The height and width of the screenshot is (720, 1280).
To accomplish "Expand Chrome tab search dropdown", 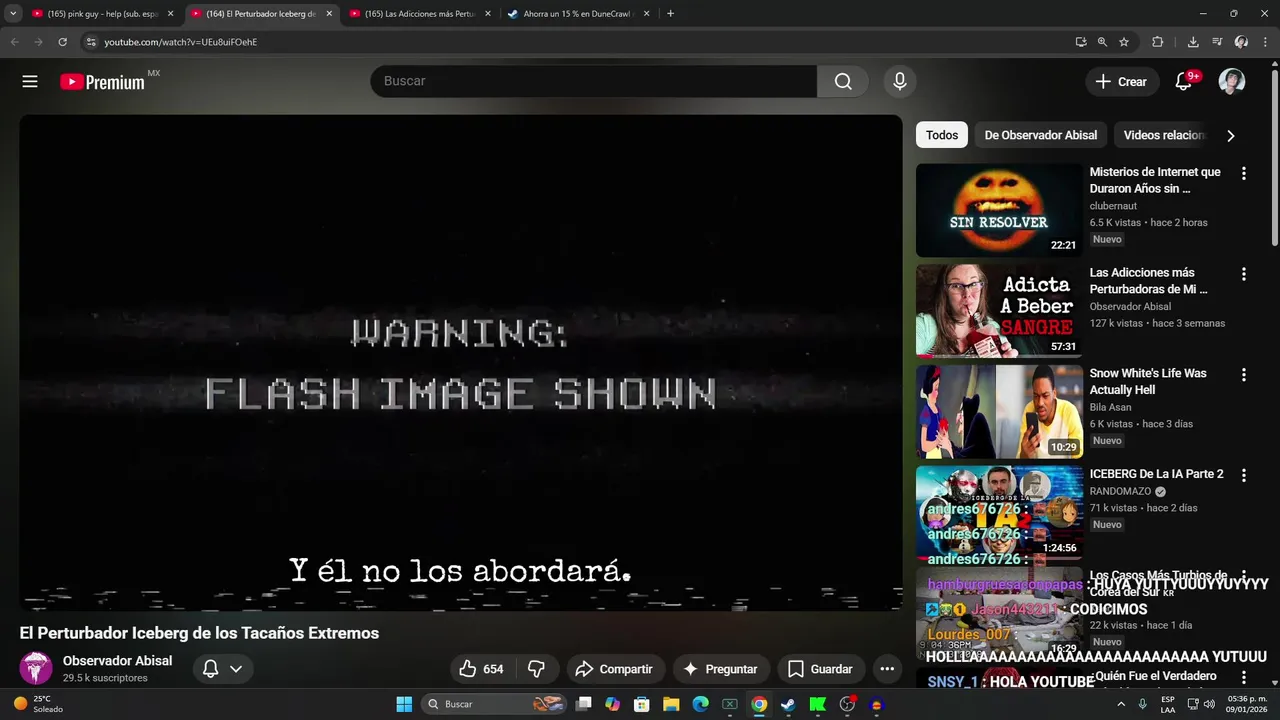I will pos(13,14).
